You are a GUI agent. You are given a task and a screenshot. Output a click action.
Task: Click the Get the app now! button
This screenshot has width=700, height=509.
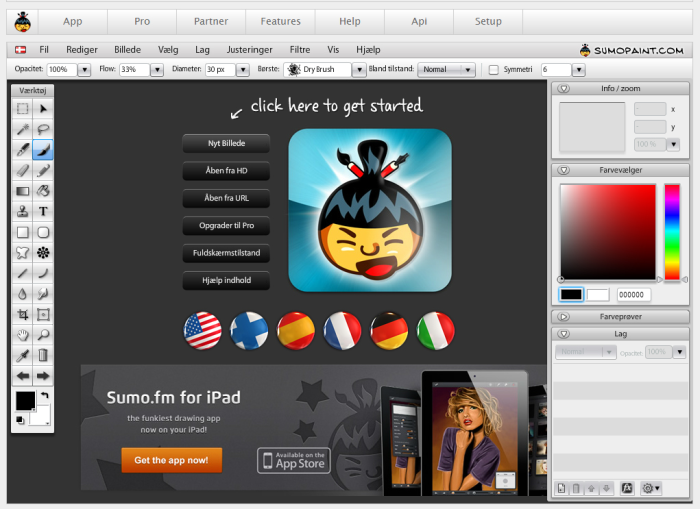[x=171, y=460]
